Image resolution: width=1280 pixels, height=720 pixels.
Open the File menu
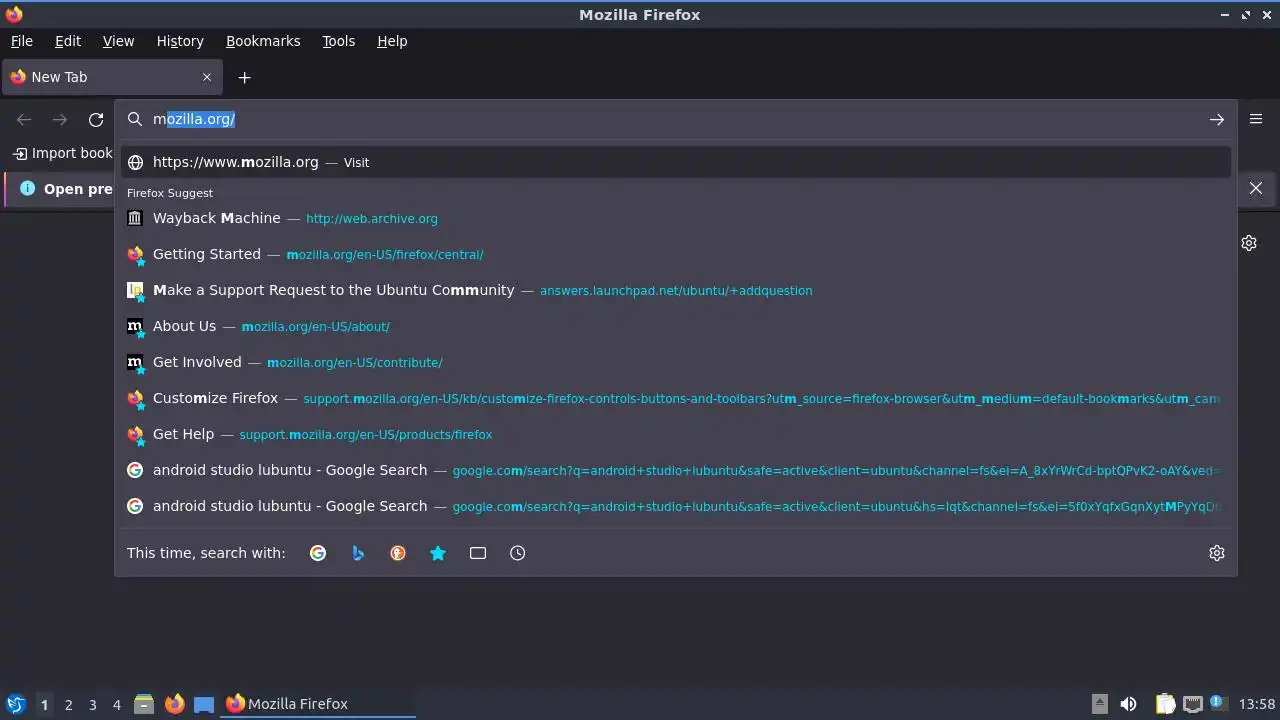coord(22,41)
